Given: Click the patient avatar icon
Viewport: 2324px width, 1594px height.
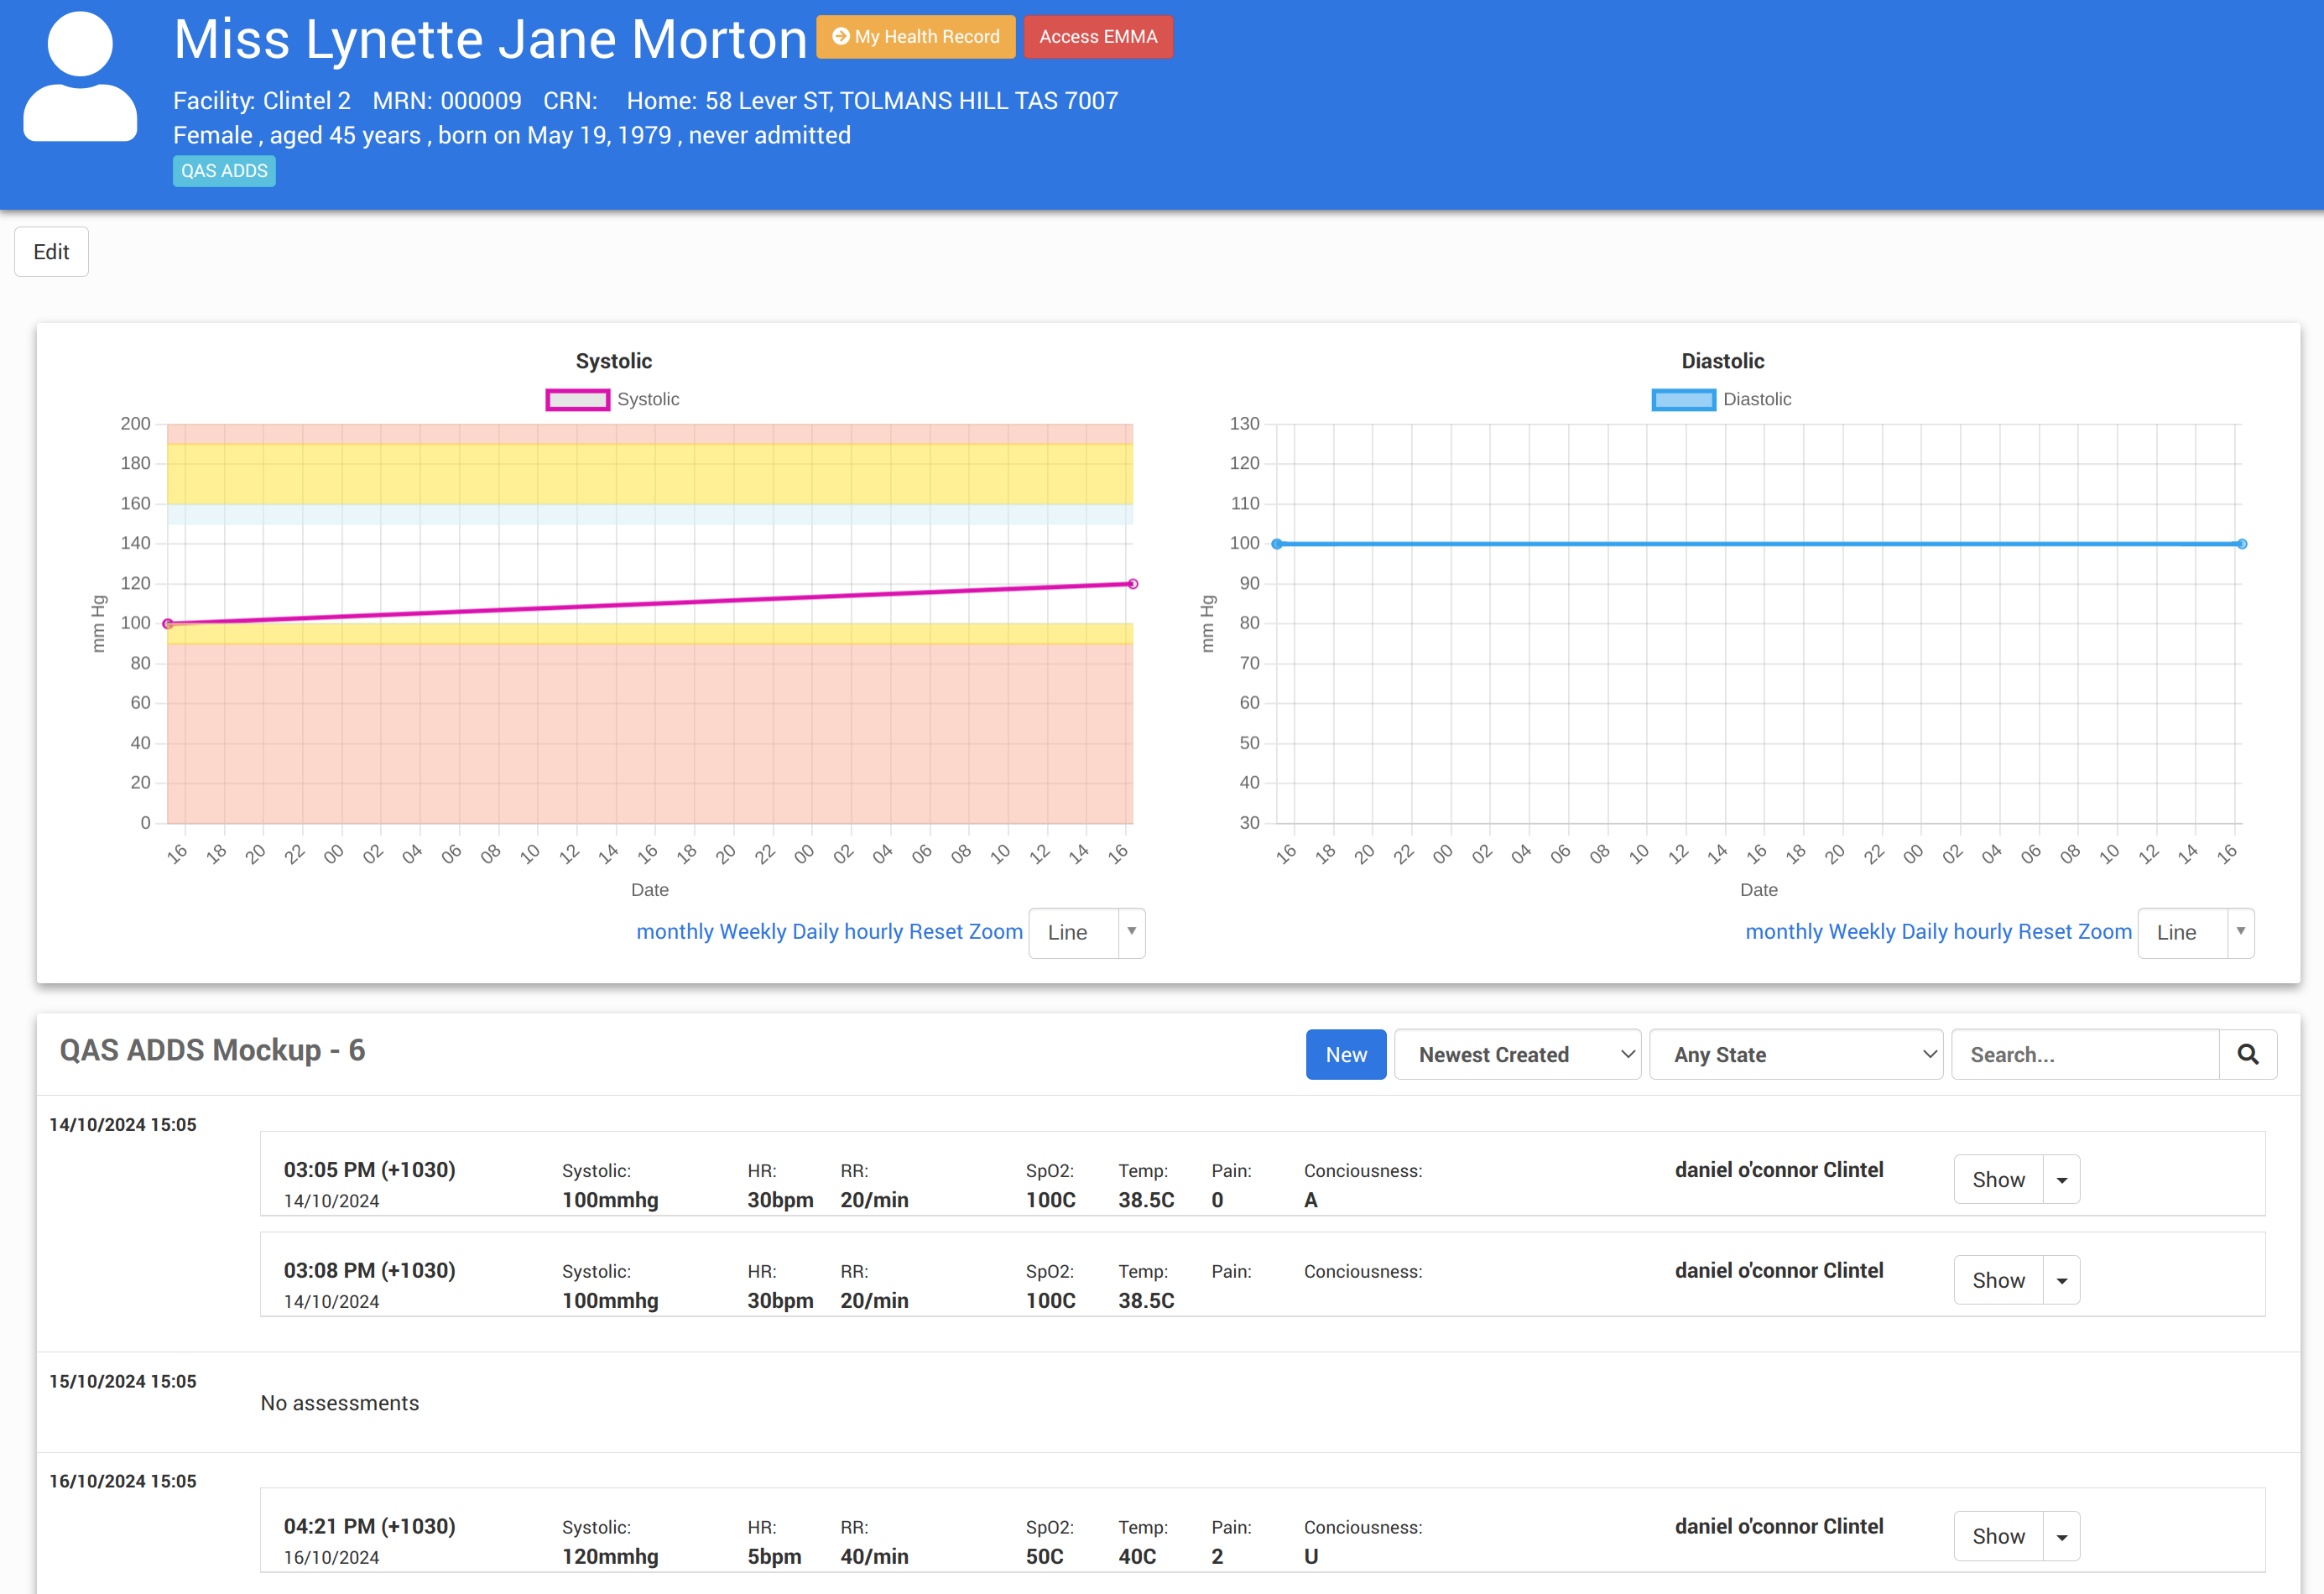Looking at the screenshot, I should click(80, 77).
